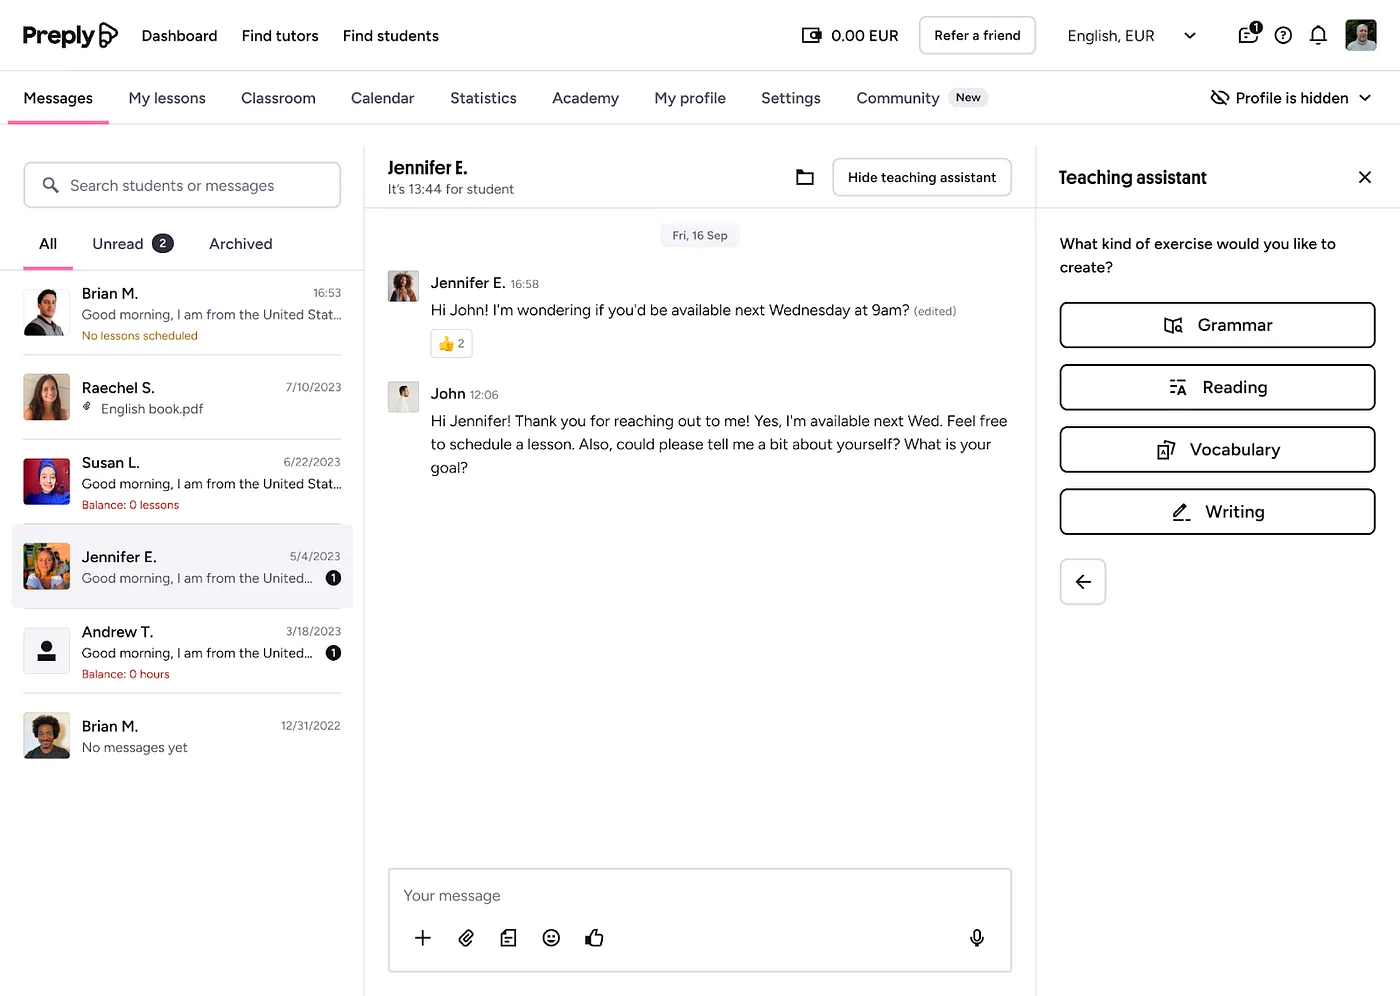Click the plus icon in message composer
This screenshot has height=996, width=1400.
423,938
